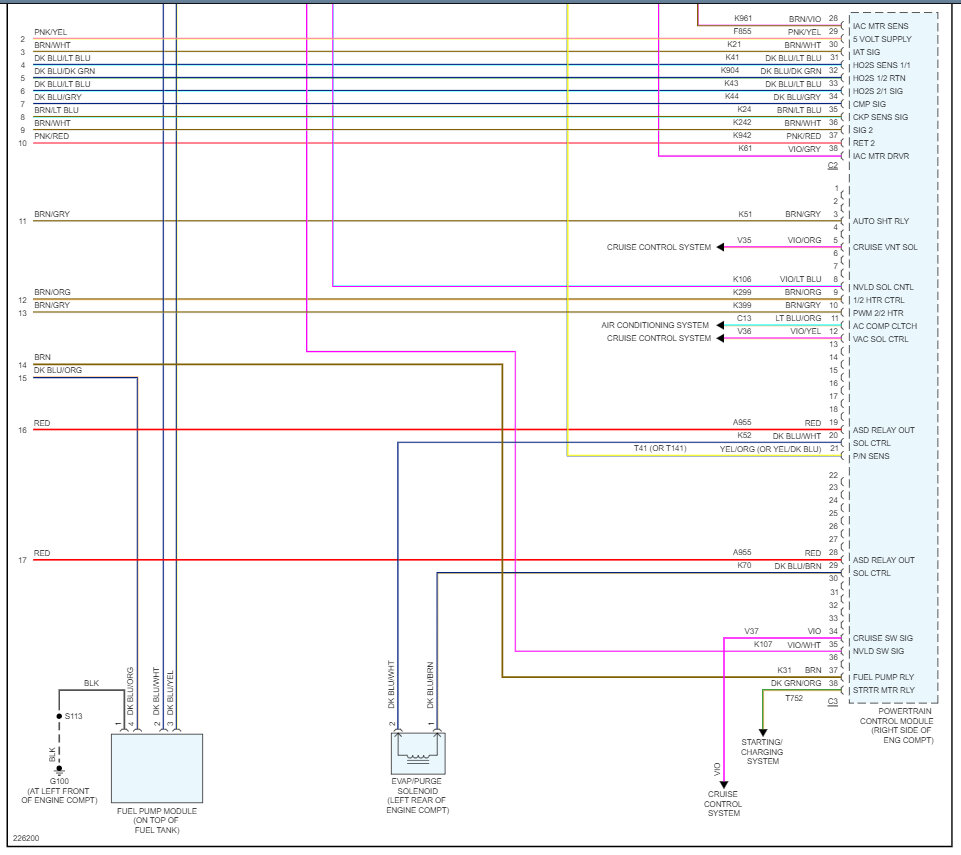Click the arrow above bottom Cruise Control System
961x855 pixels.
(724, 785)
